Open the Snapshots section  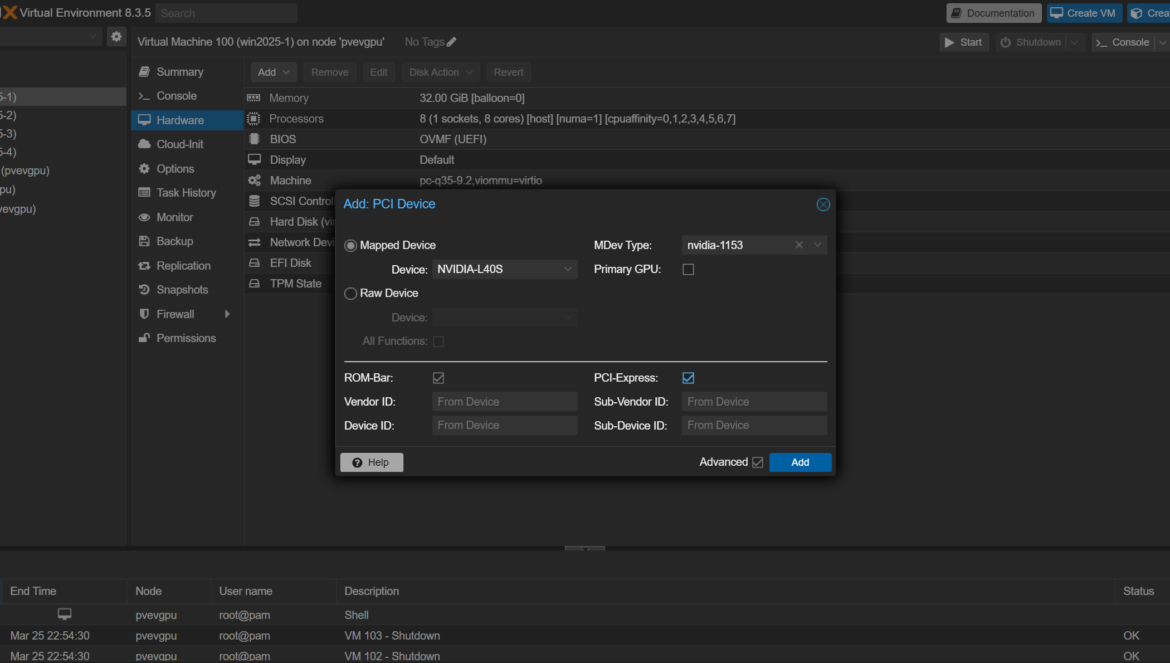187,289
